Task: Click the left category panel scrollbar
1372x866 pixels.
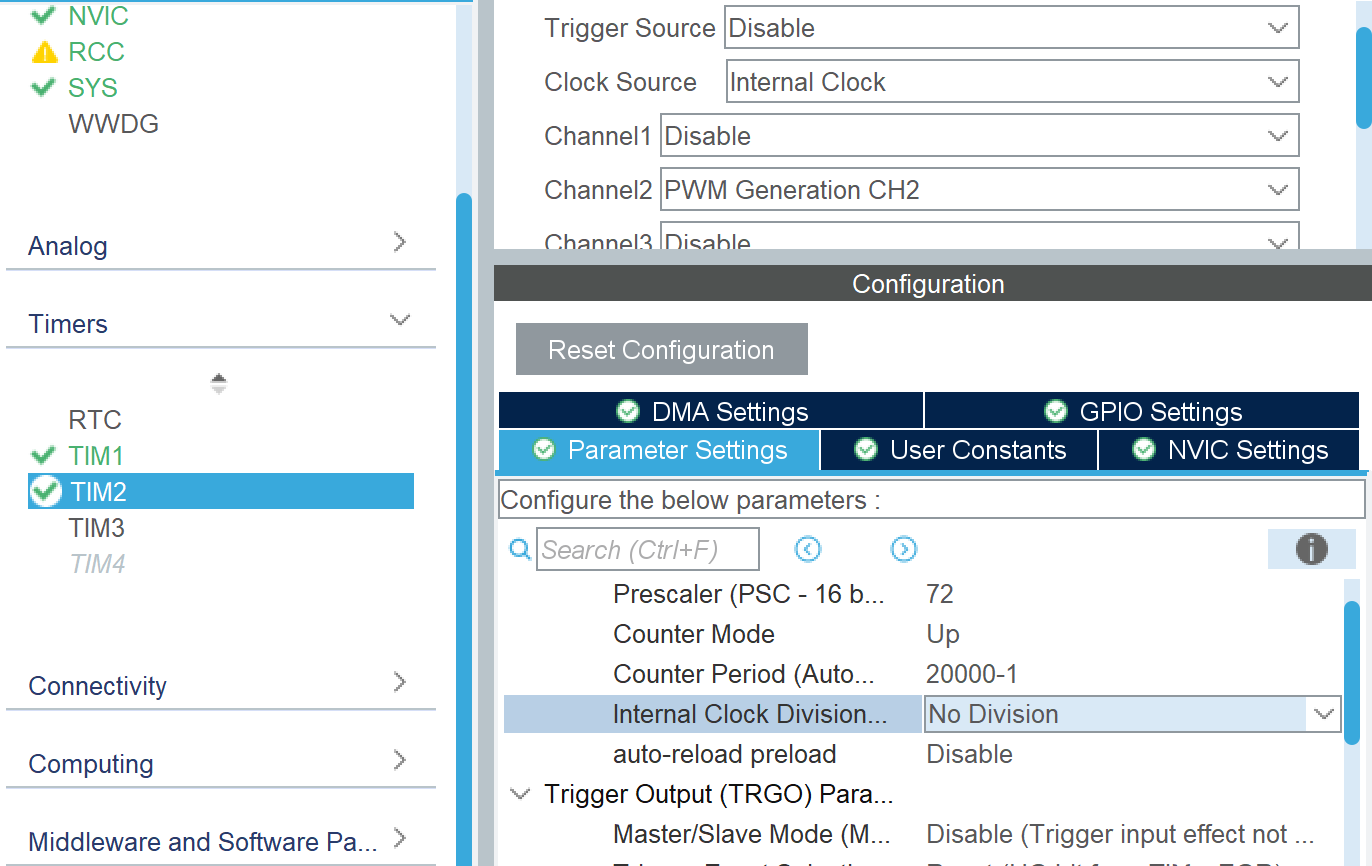Action: point(464,530)
